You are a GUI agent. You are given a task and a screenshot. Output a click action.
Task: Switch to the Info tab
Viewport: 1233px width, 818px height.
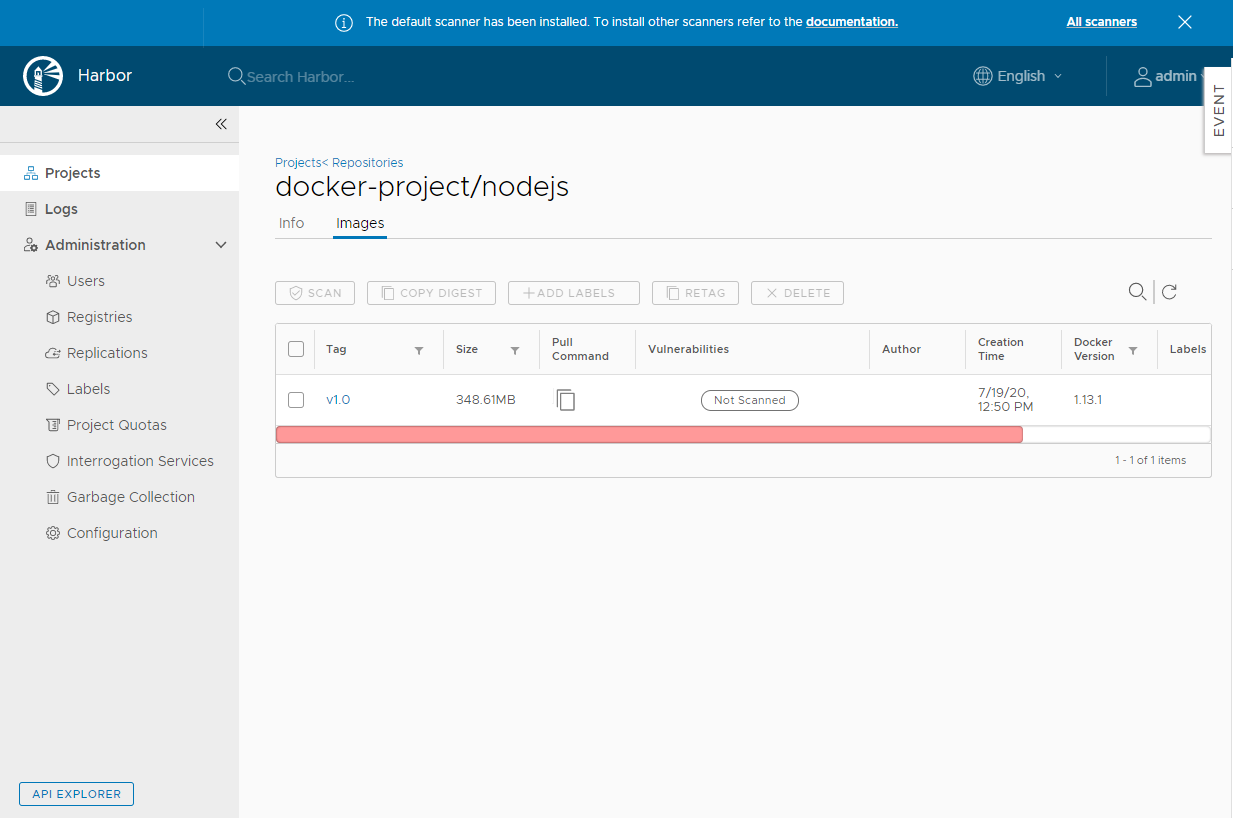[291, 223]
